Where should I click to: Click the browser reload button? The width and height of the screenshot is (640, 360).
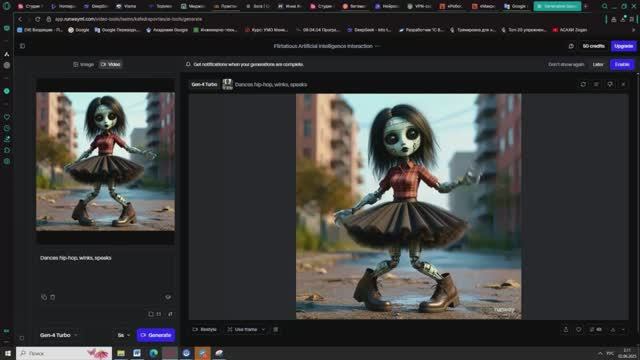pyautogui.click(x=38, y=19)
